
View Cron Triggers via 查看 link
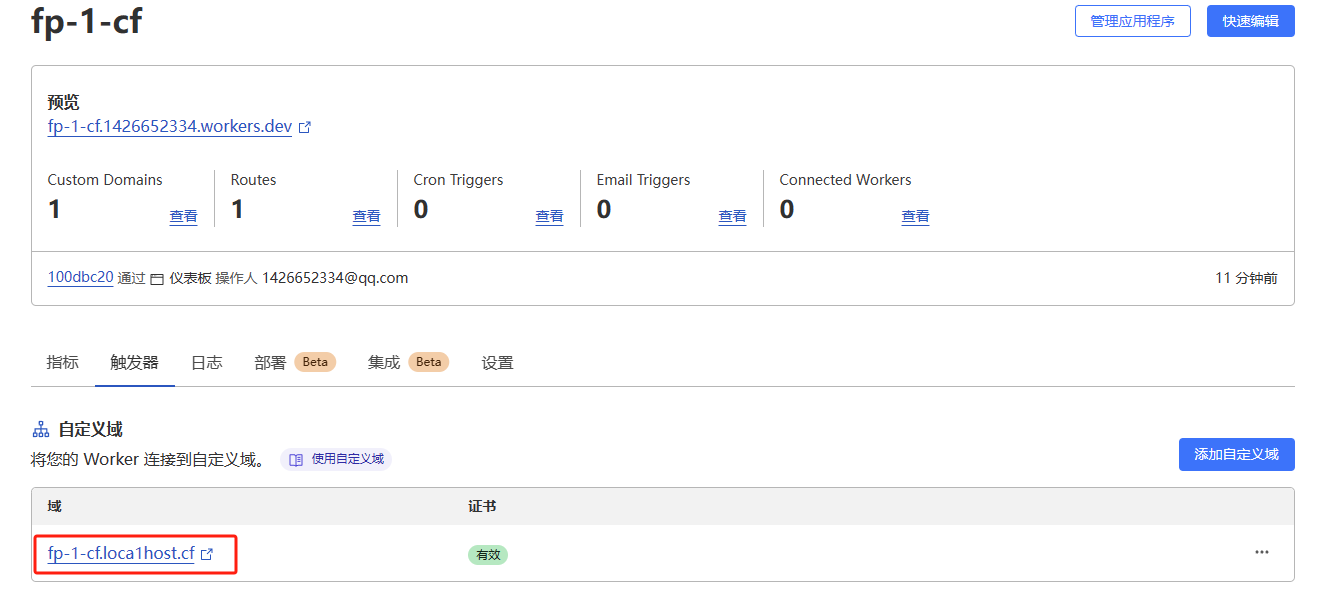(x=549, y=216)
